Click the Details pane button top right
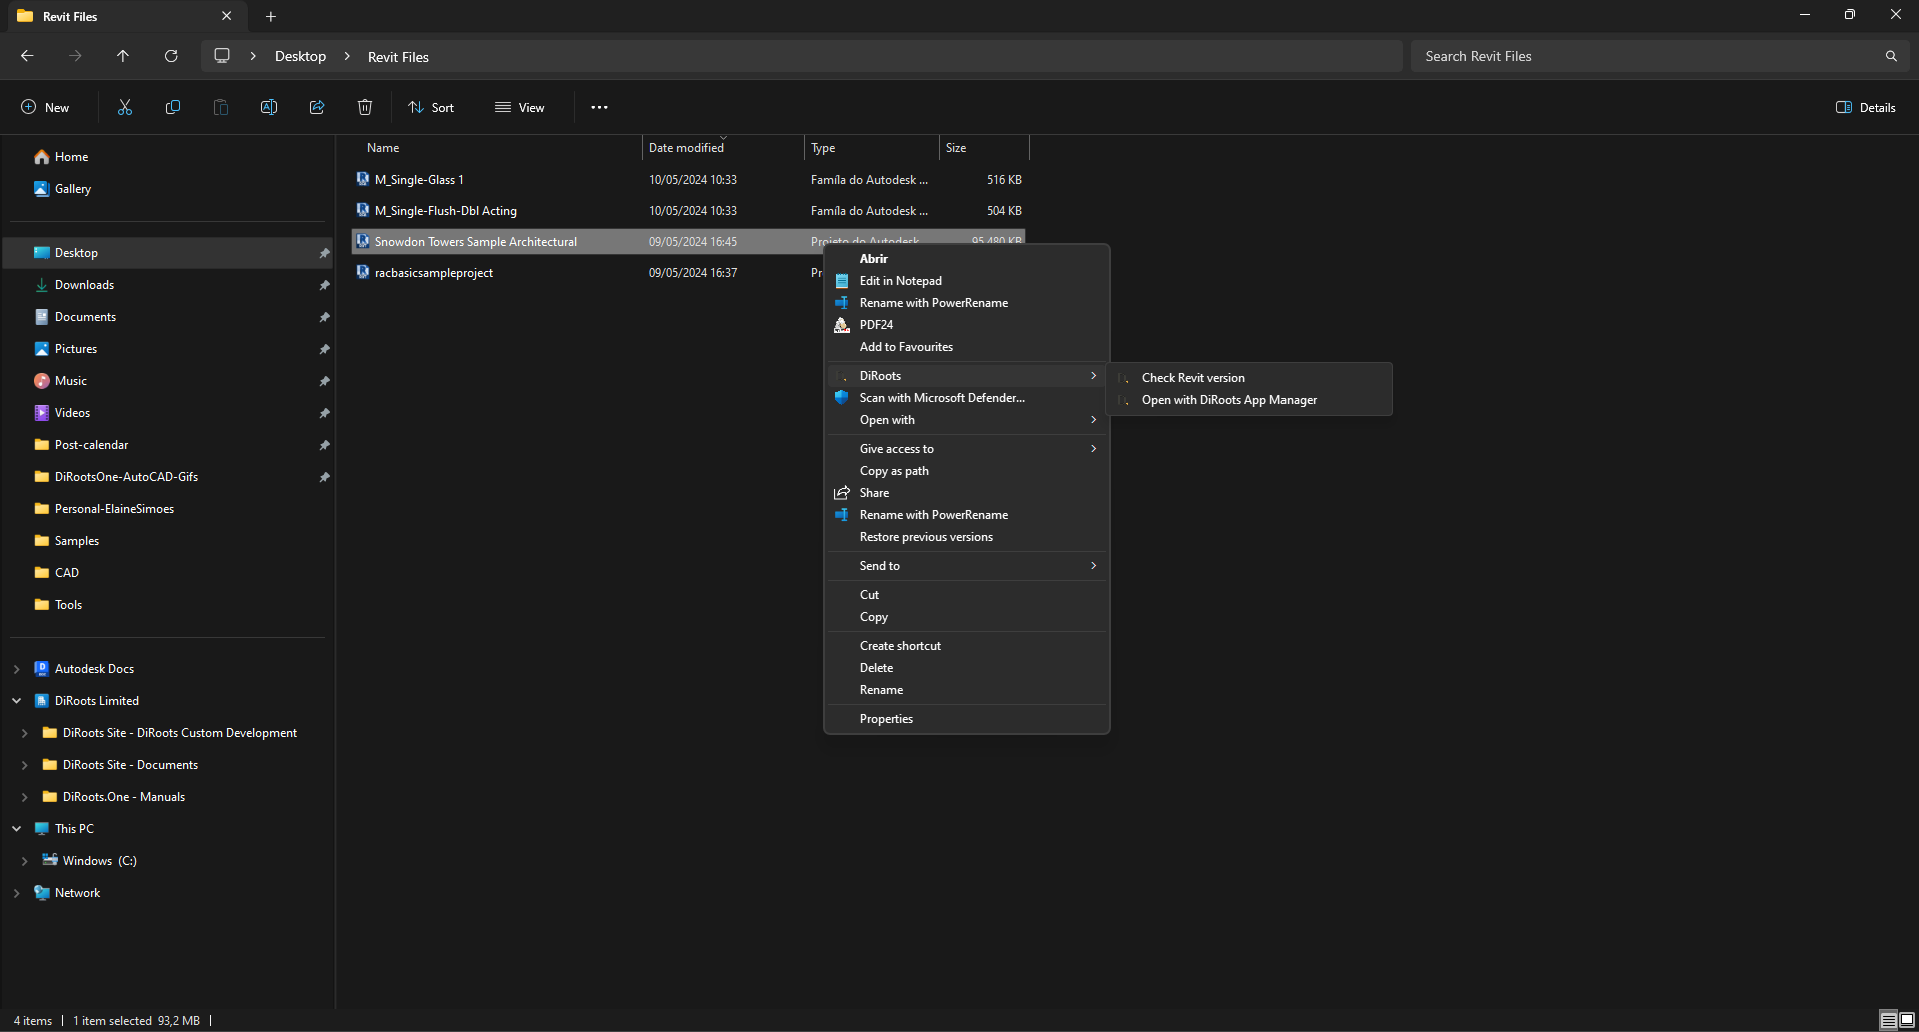 1866,107
